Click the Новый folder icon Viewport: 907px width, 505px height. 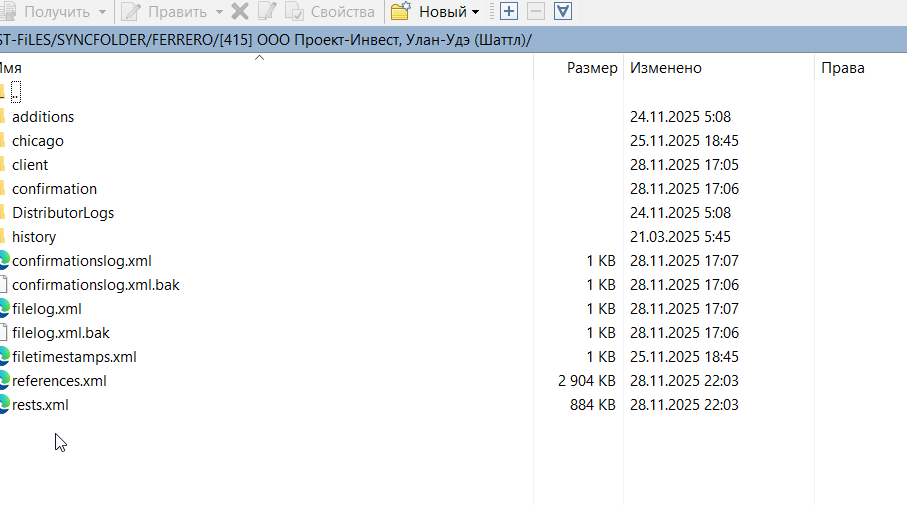[400, 12]
